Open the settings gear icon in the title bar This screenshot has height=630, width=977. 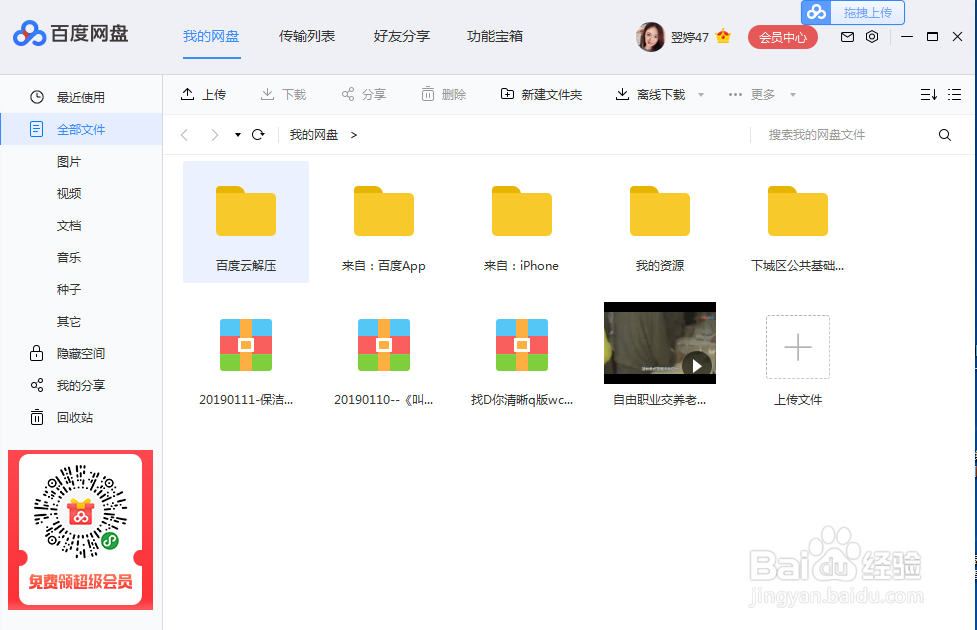point(871,35)
